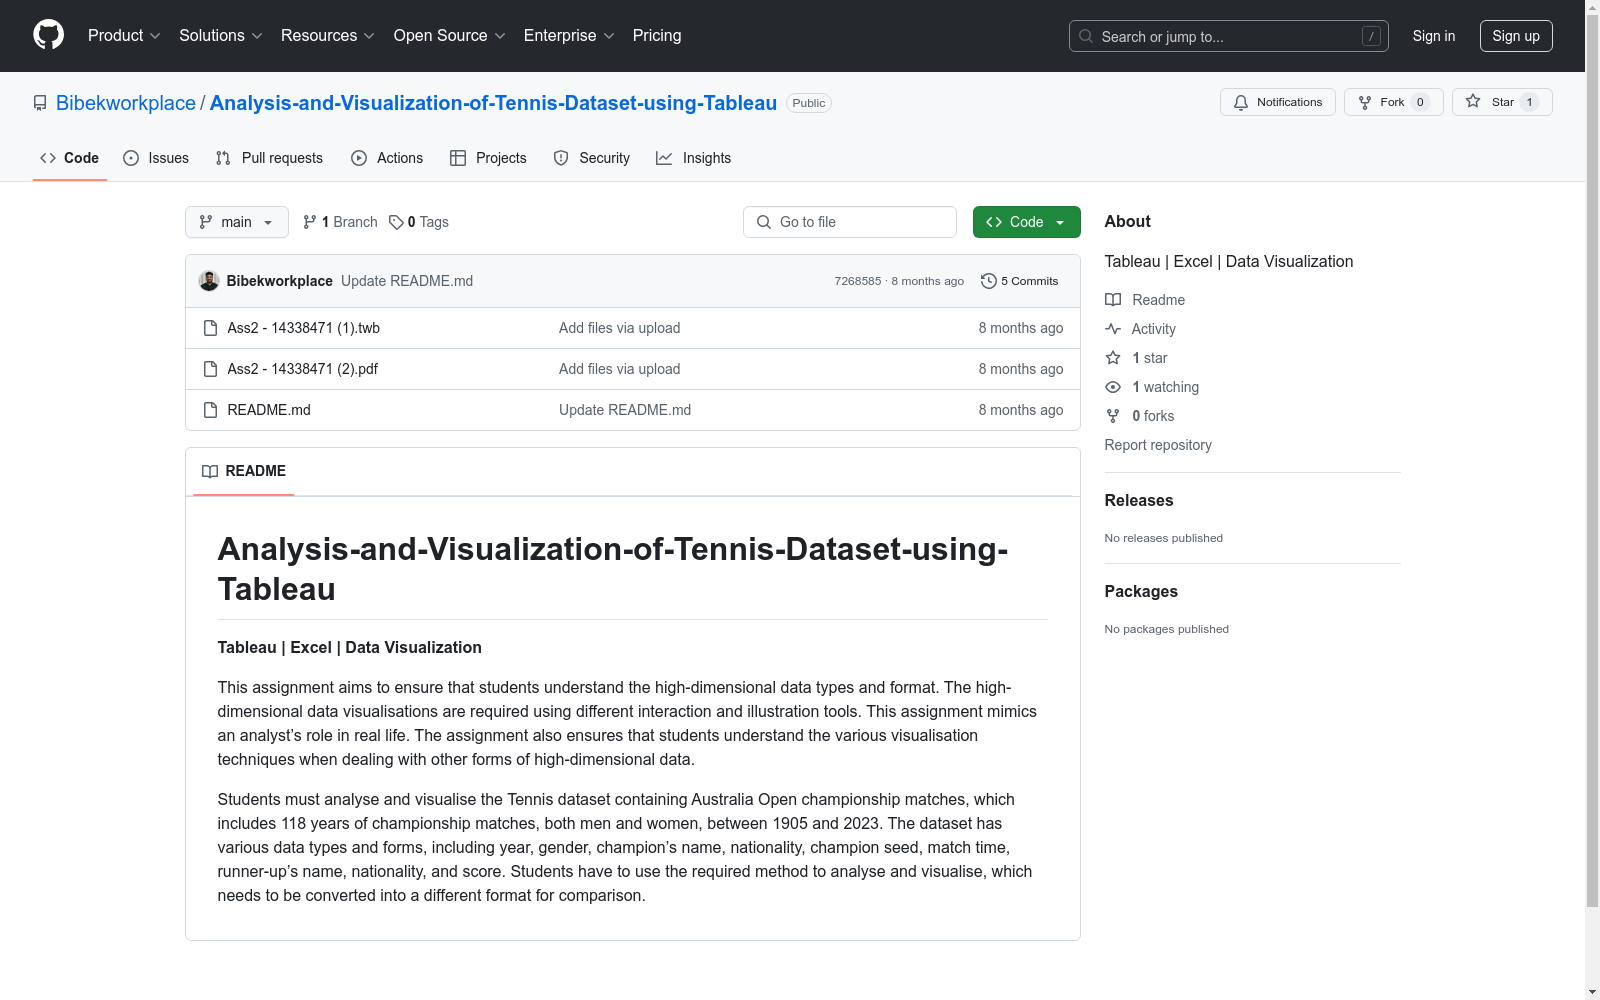This screenshot has height=1000, width=1600.
Task: View the 5 Commits history
Action: click(1020, 281)
